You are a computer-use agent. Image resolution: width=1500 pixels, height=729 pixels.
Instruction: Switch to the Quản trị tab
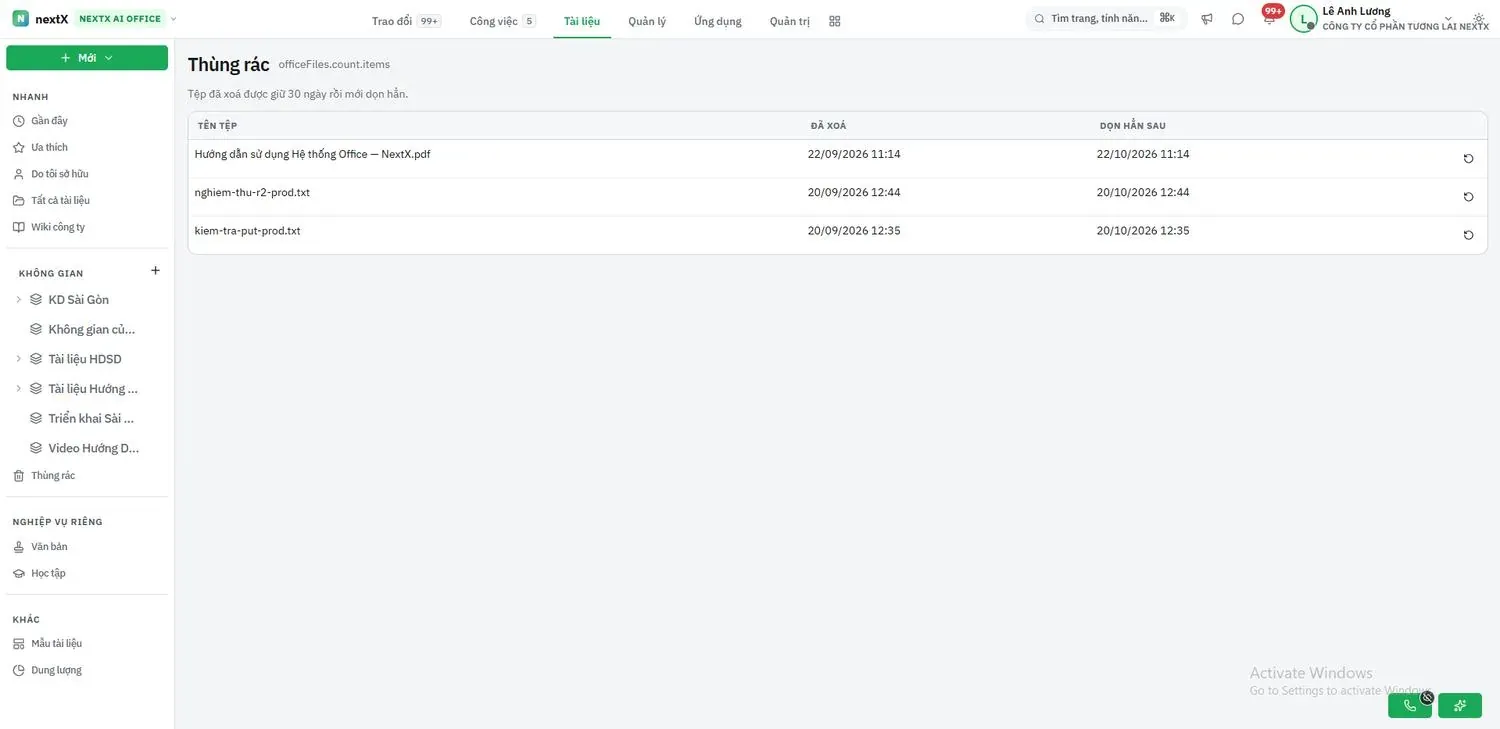tap(790, 21)
